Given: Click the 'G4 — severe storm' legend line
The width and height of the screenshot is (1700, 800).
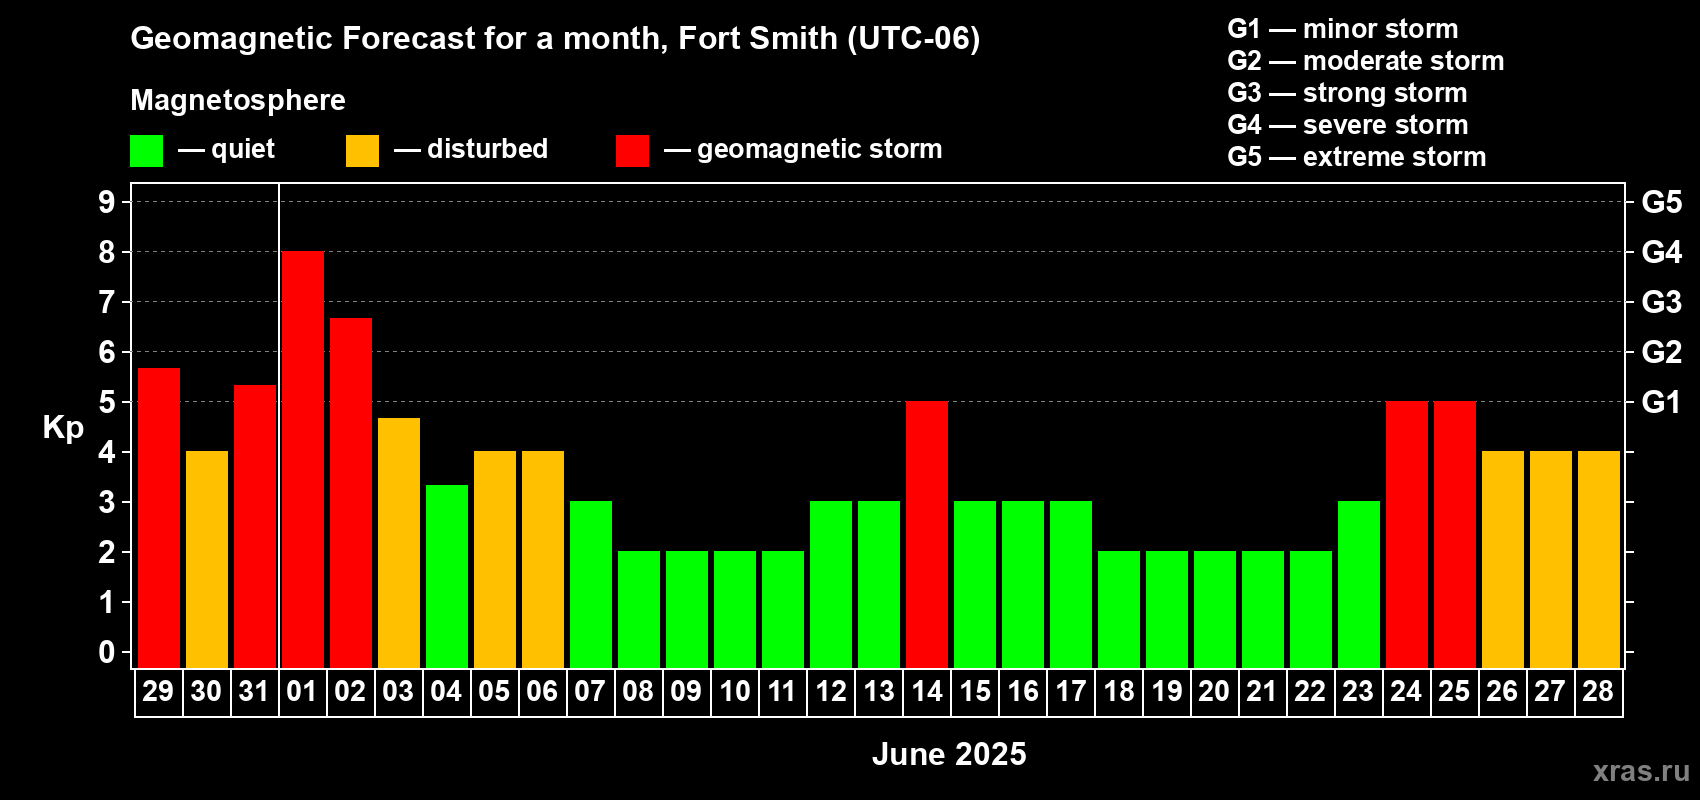Looking at the screenshot, I should point(1348,125).
